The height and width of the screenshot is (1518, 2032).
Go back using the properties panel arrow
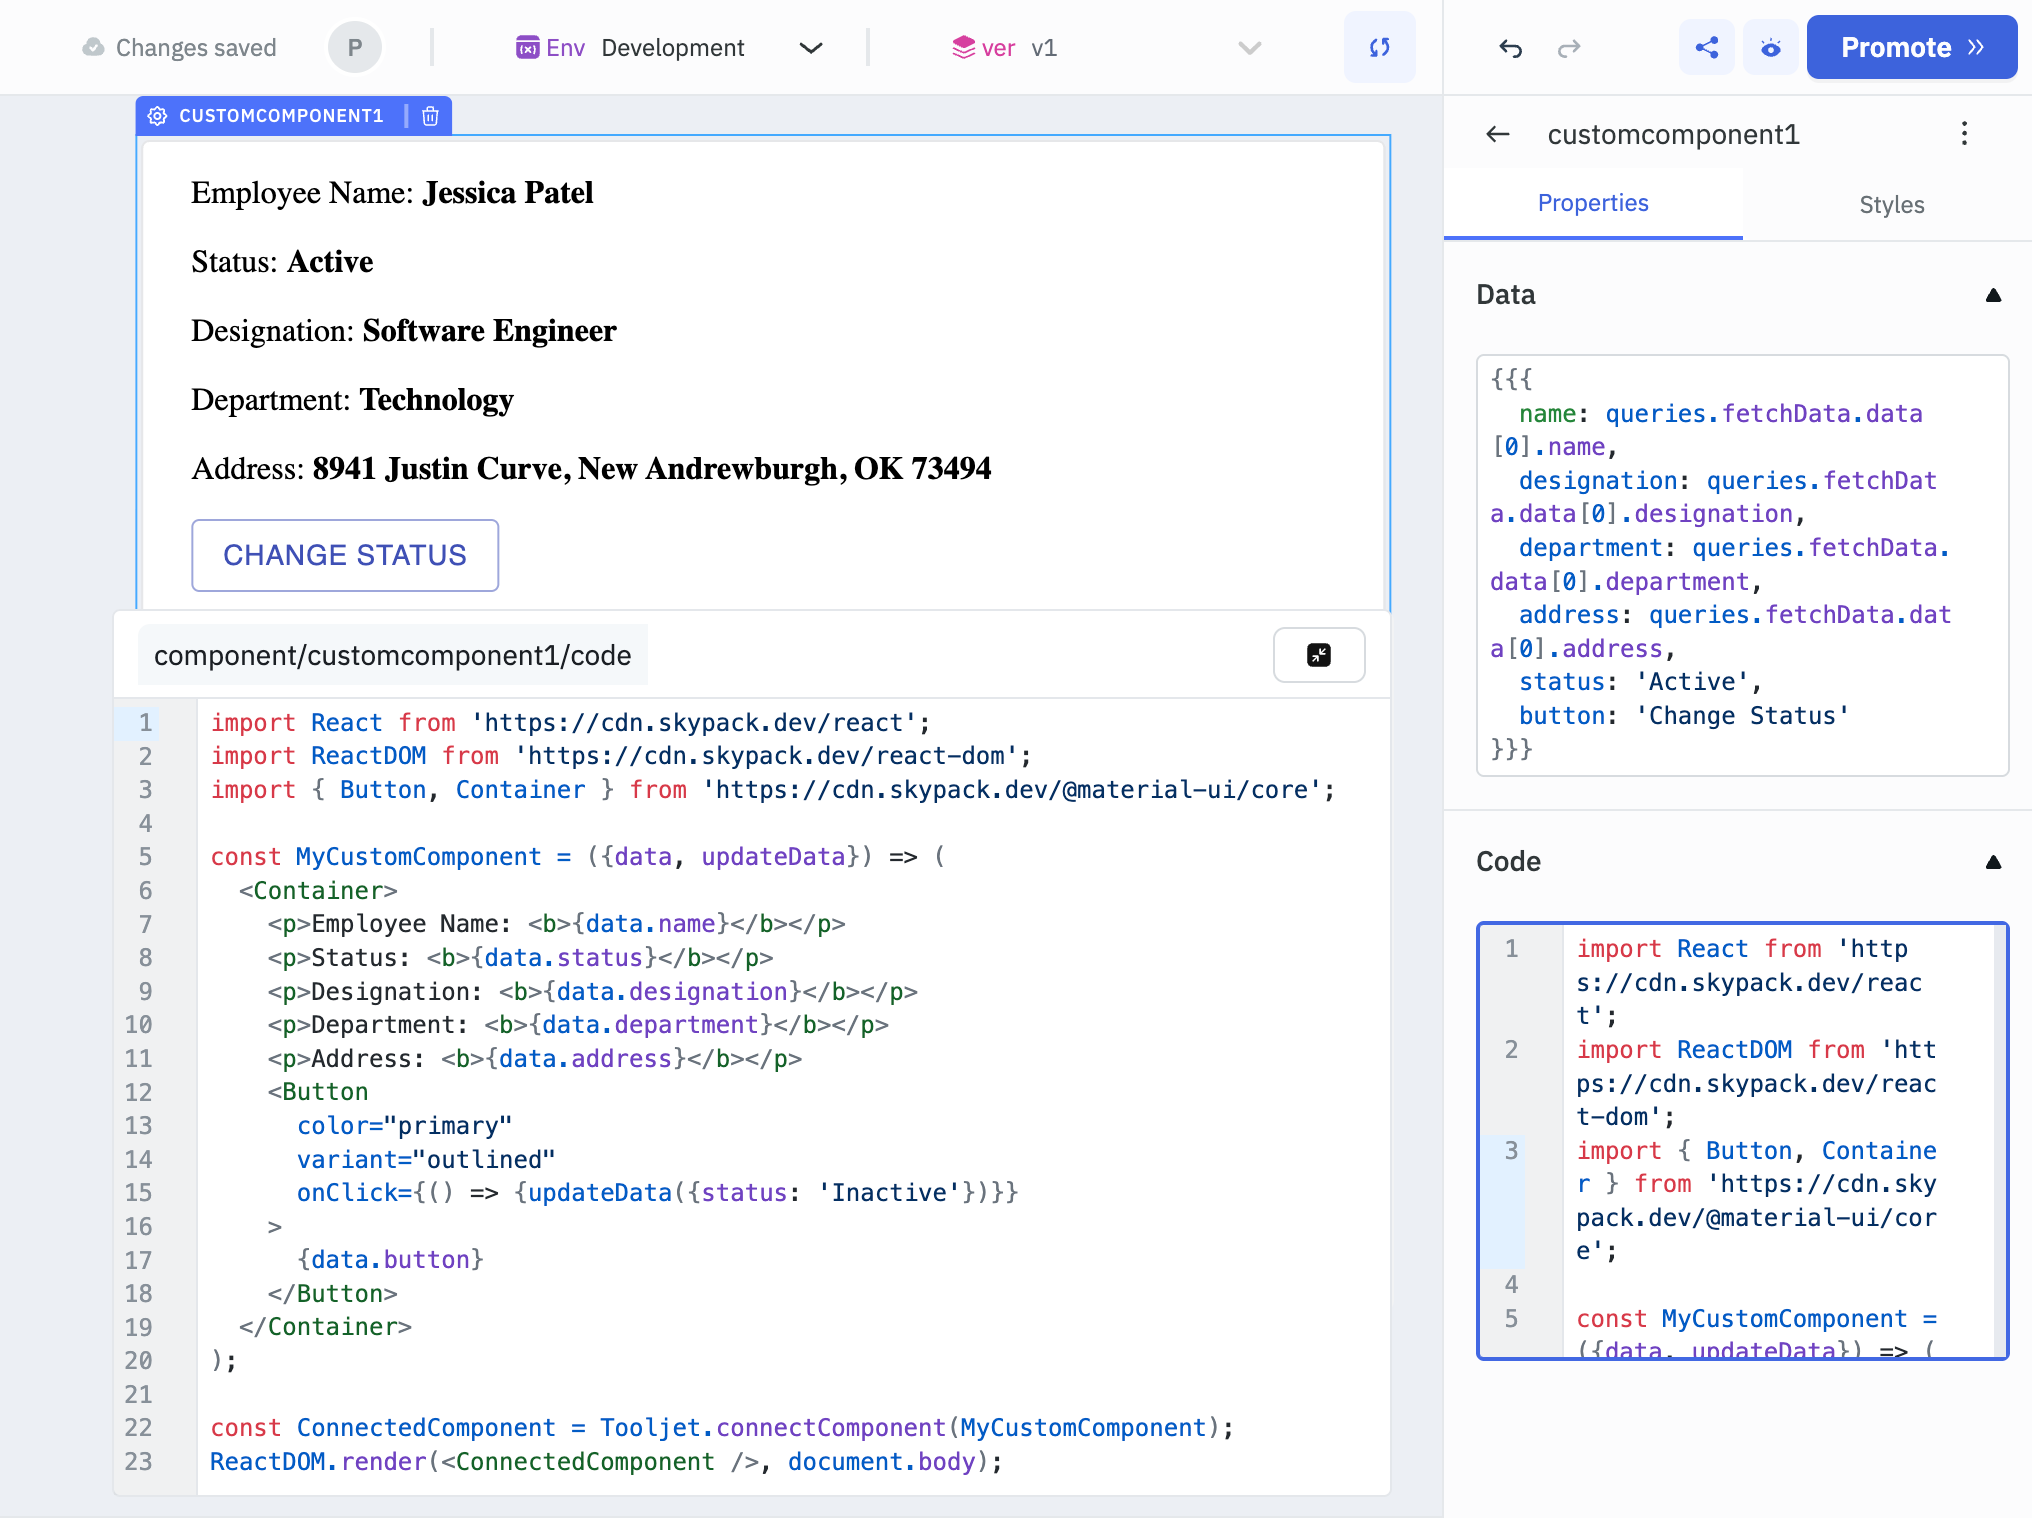click(1497, 134)
